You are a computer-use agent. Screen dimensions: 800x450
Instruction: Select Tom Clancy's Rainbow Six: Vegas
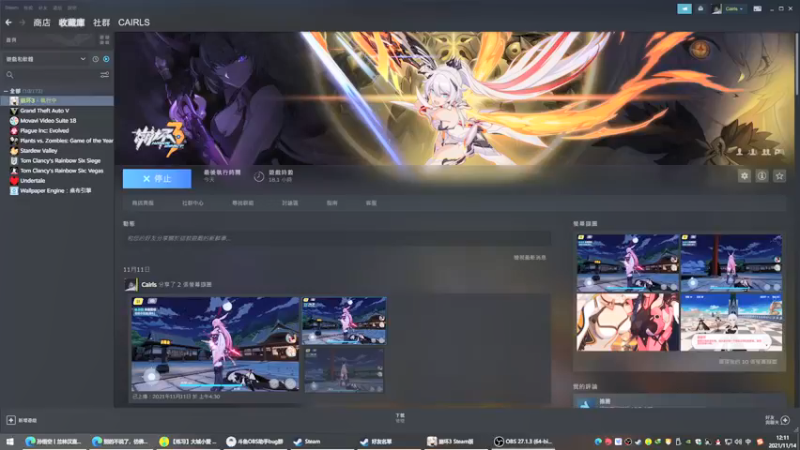[x=61, y=171]
